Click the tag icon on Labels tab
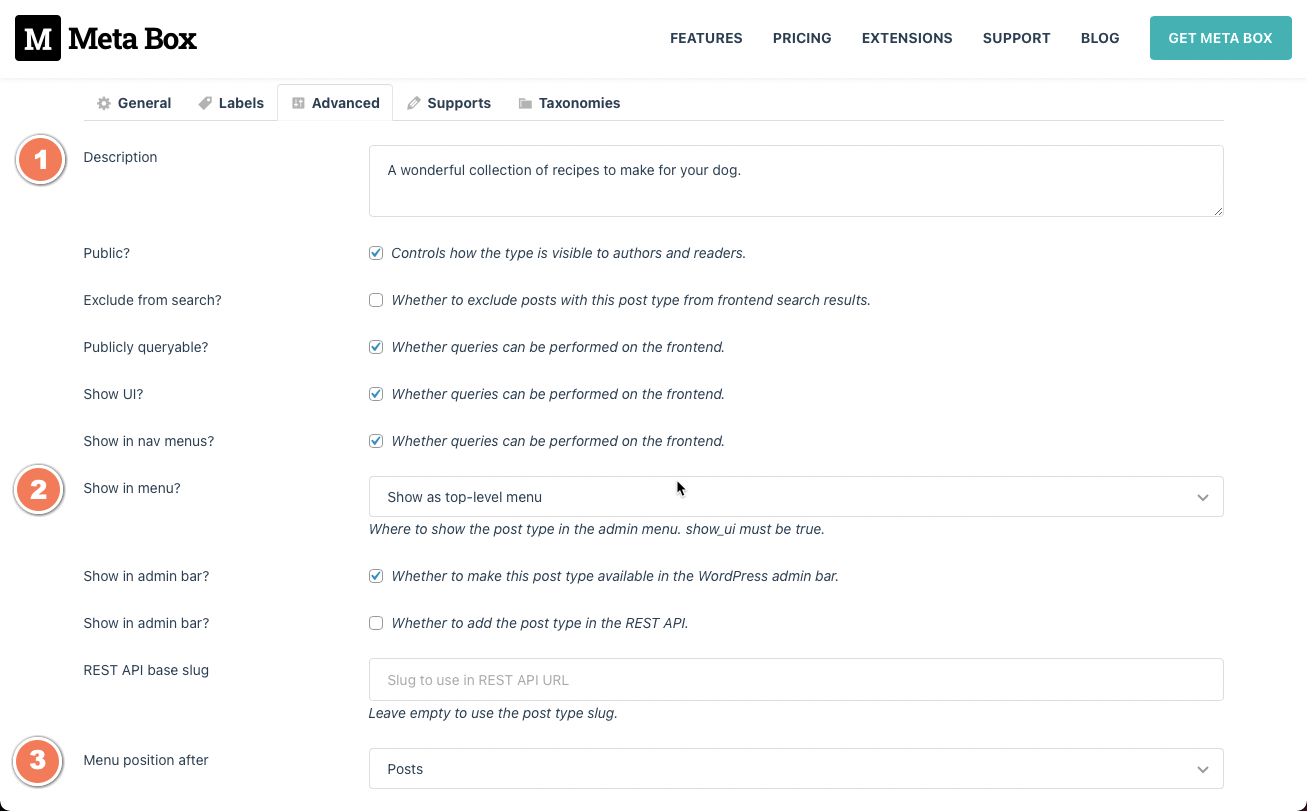The image size is (1307, 811). pyautogui.click(x=205, y=103)
